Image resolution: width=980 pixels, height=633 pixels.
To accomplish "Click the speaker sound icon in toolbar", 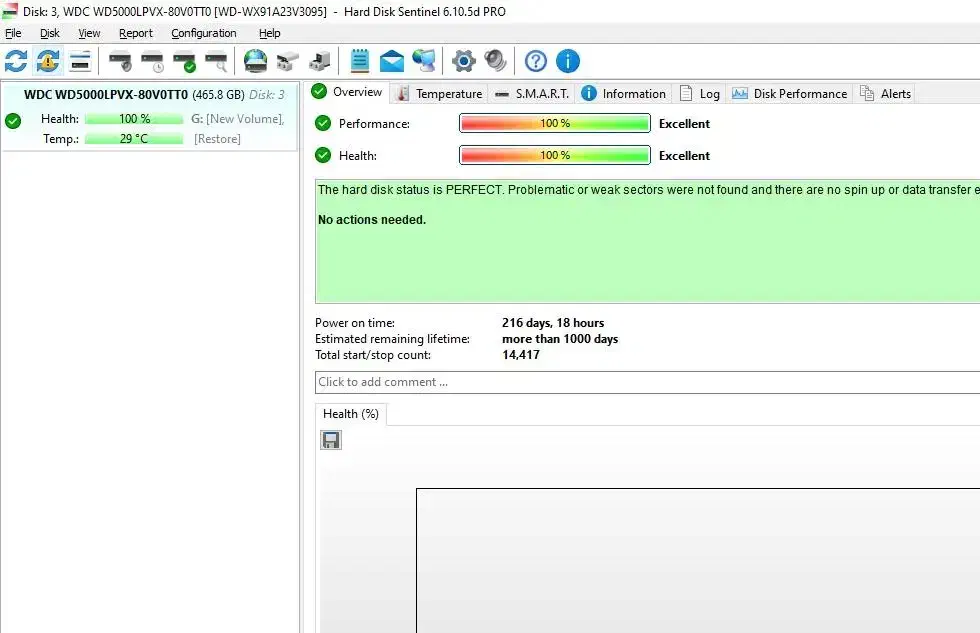I will [495, 62].
